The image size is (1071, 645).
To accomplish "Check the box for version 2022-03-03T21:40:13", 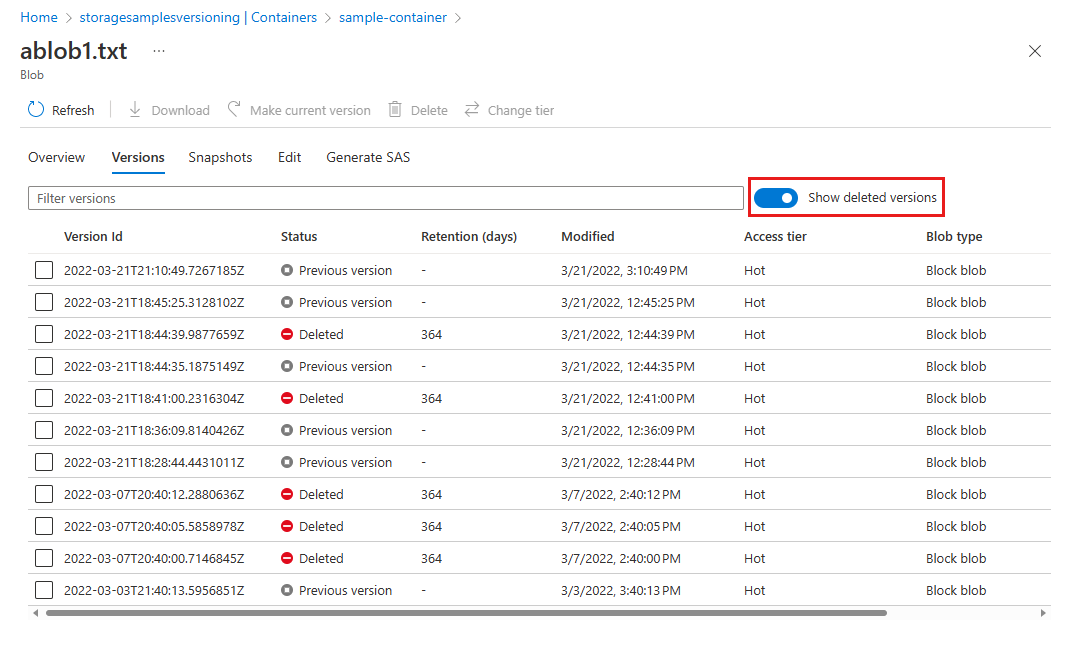I will (x=43, y=590).
